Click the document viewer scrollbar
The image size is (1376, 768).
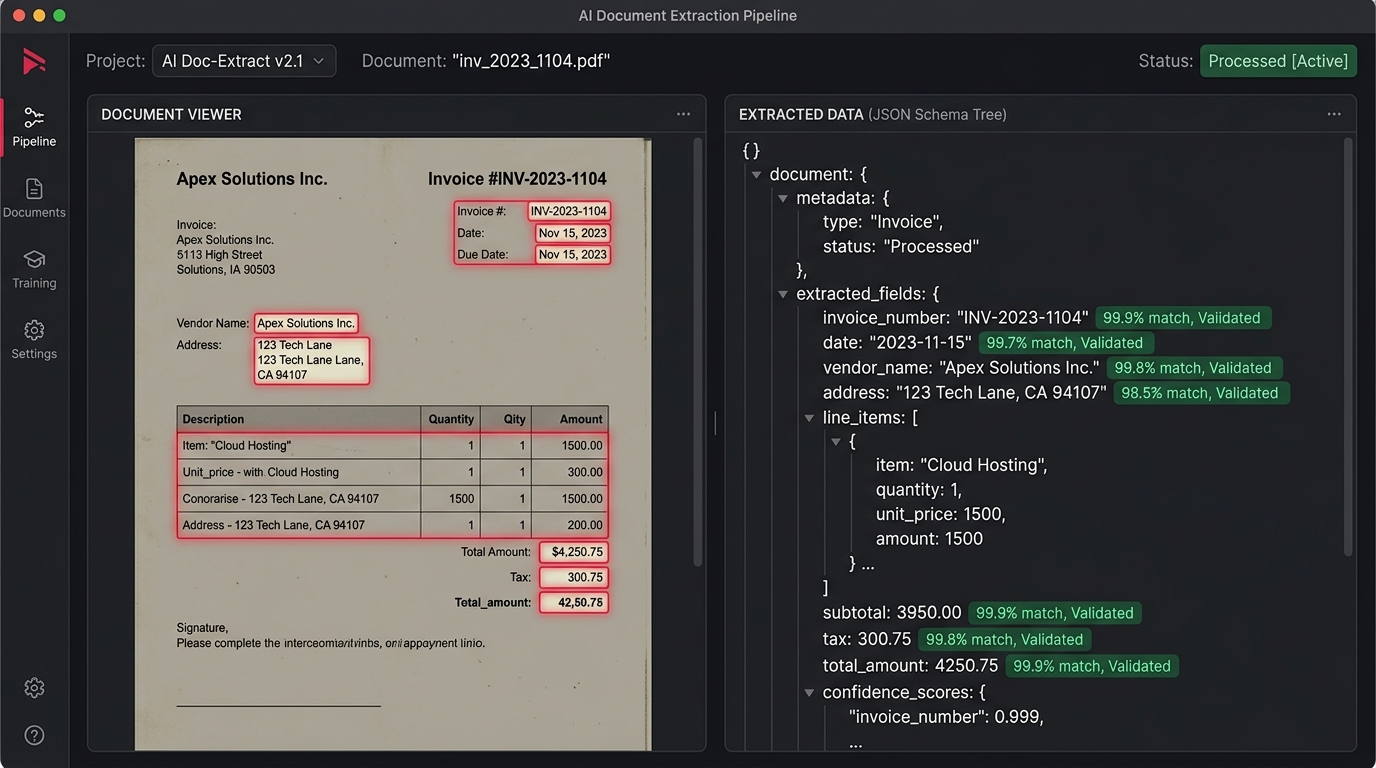click(x=698, y=352)
